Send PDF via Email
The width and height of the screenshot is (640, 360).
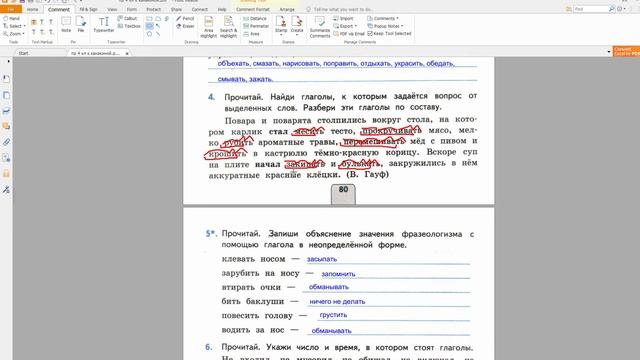click(x=349, y=34)
